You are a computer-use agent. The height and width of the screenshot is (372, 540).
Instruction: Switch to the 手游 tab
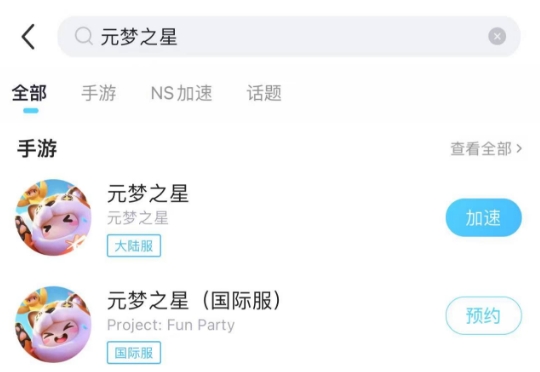pyautogui.click(x=99, y=93)
